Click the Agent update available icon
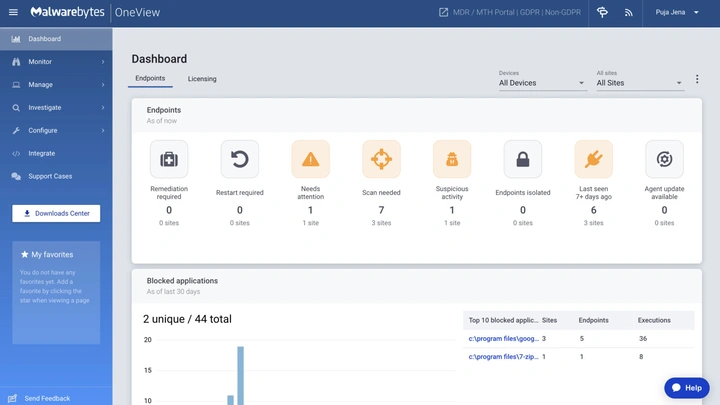This screenshot has width=720, height=405. 664,159
